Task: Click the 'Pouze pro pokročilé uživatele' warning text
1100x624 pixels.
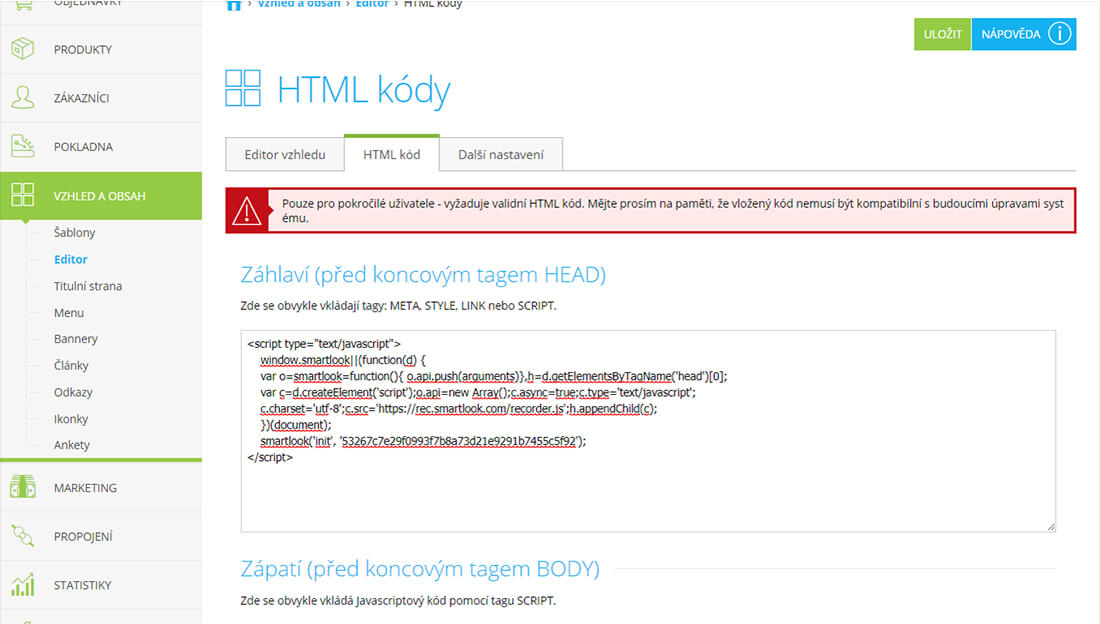Action: coord(672,211)
